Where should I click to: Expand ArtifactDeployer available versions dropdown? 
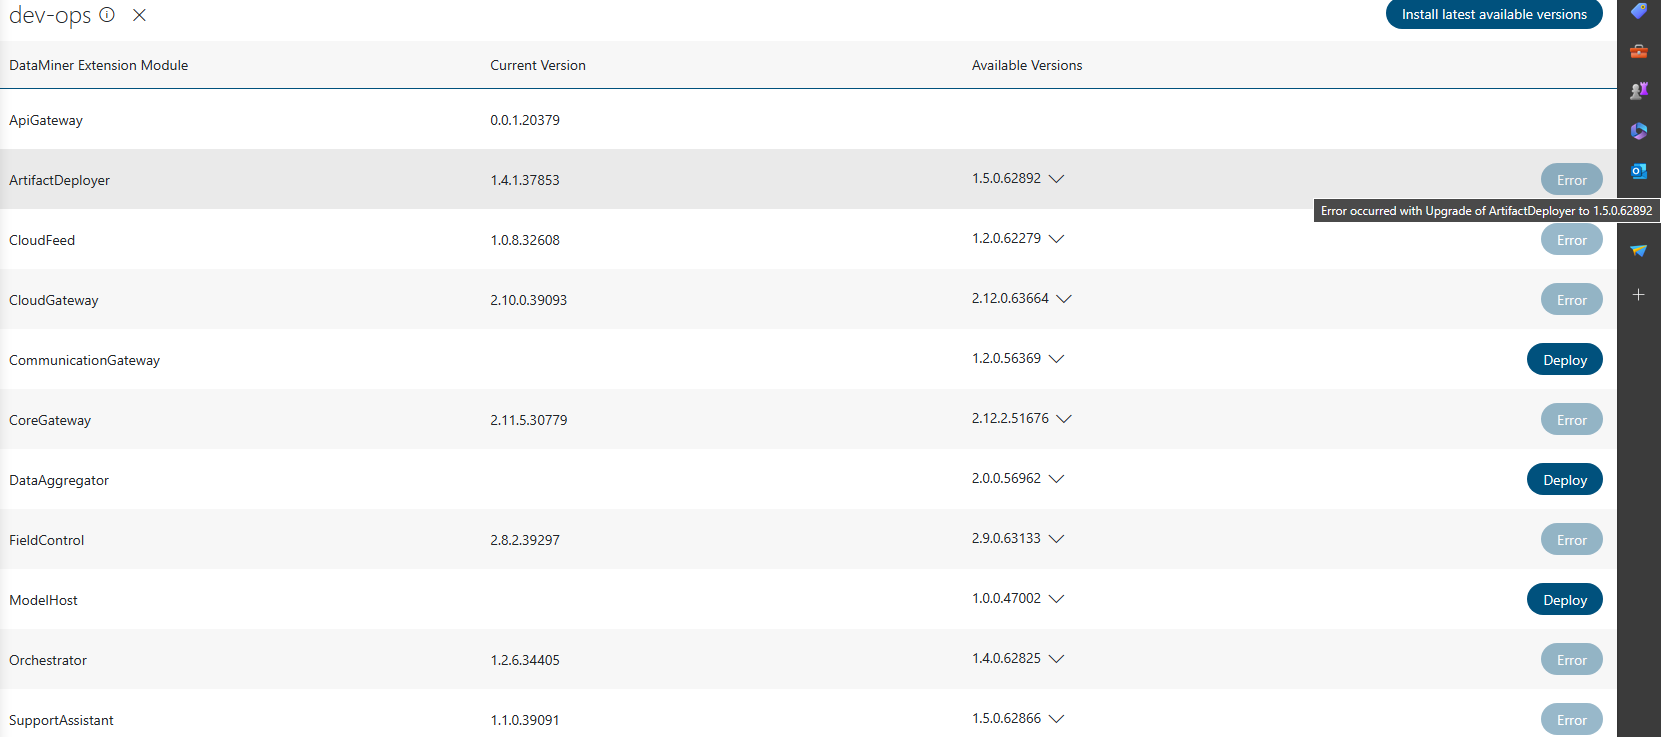tap(1056, 179)
